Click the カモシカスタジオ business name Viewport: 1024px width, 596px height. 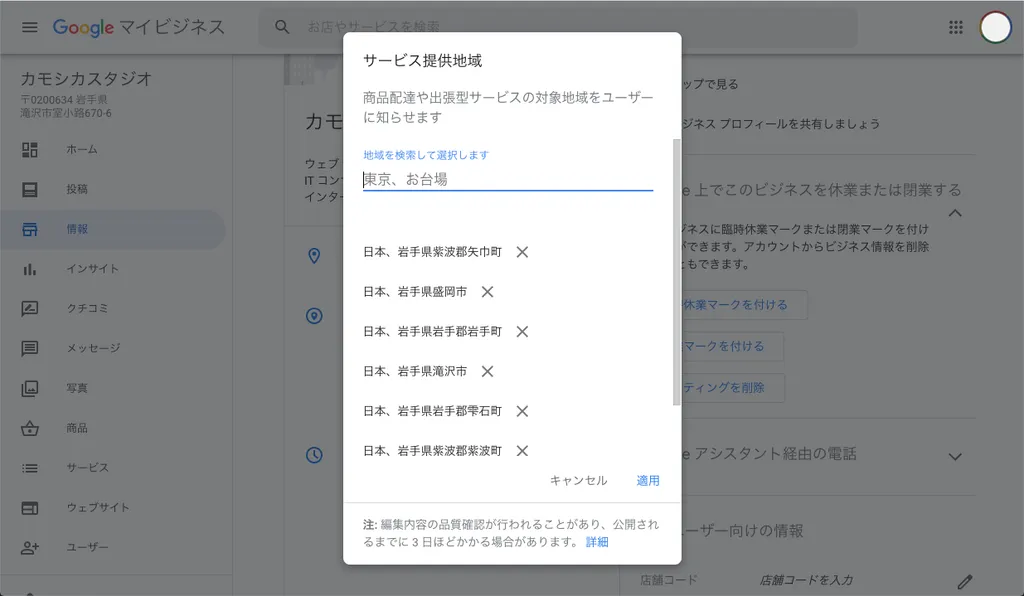(86, 79)
